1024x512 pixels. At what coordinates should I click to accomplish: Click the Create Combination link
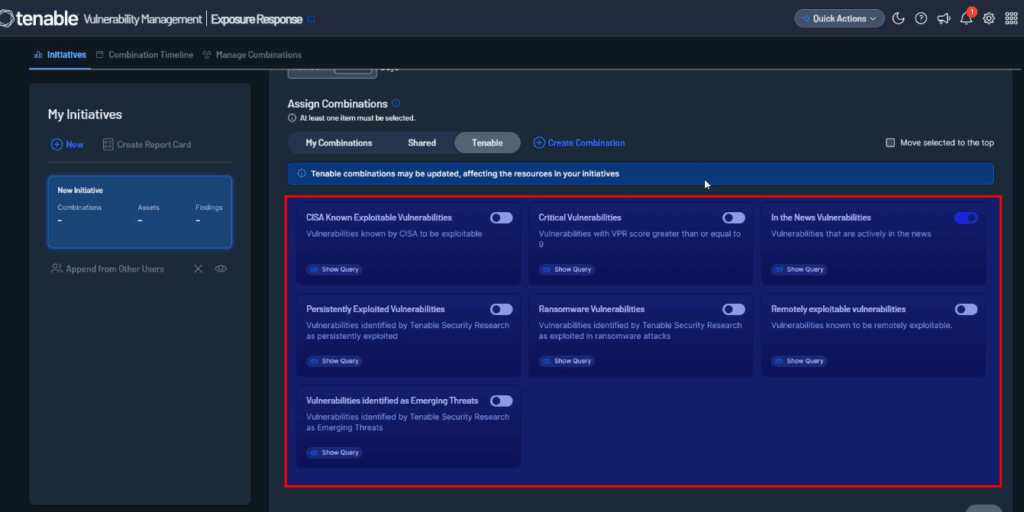click(x=579, y=143)
